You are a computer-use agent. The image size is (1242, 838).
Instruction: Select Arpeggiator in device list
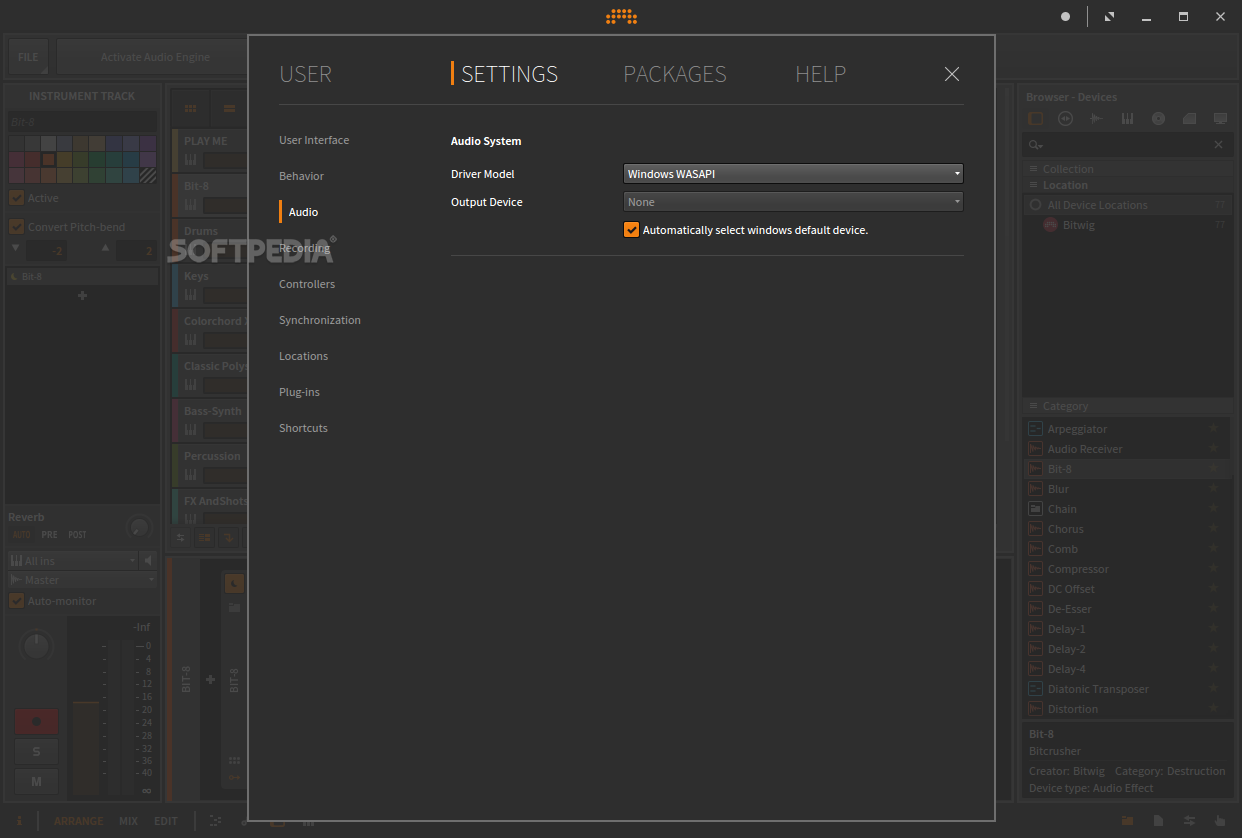click(x=1124, y=429)
